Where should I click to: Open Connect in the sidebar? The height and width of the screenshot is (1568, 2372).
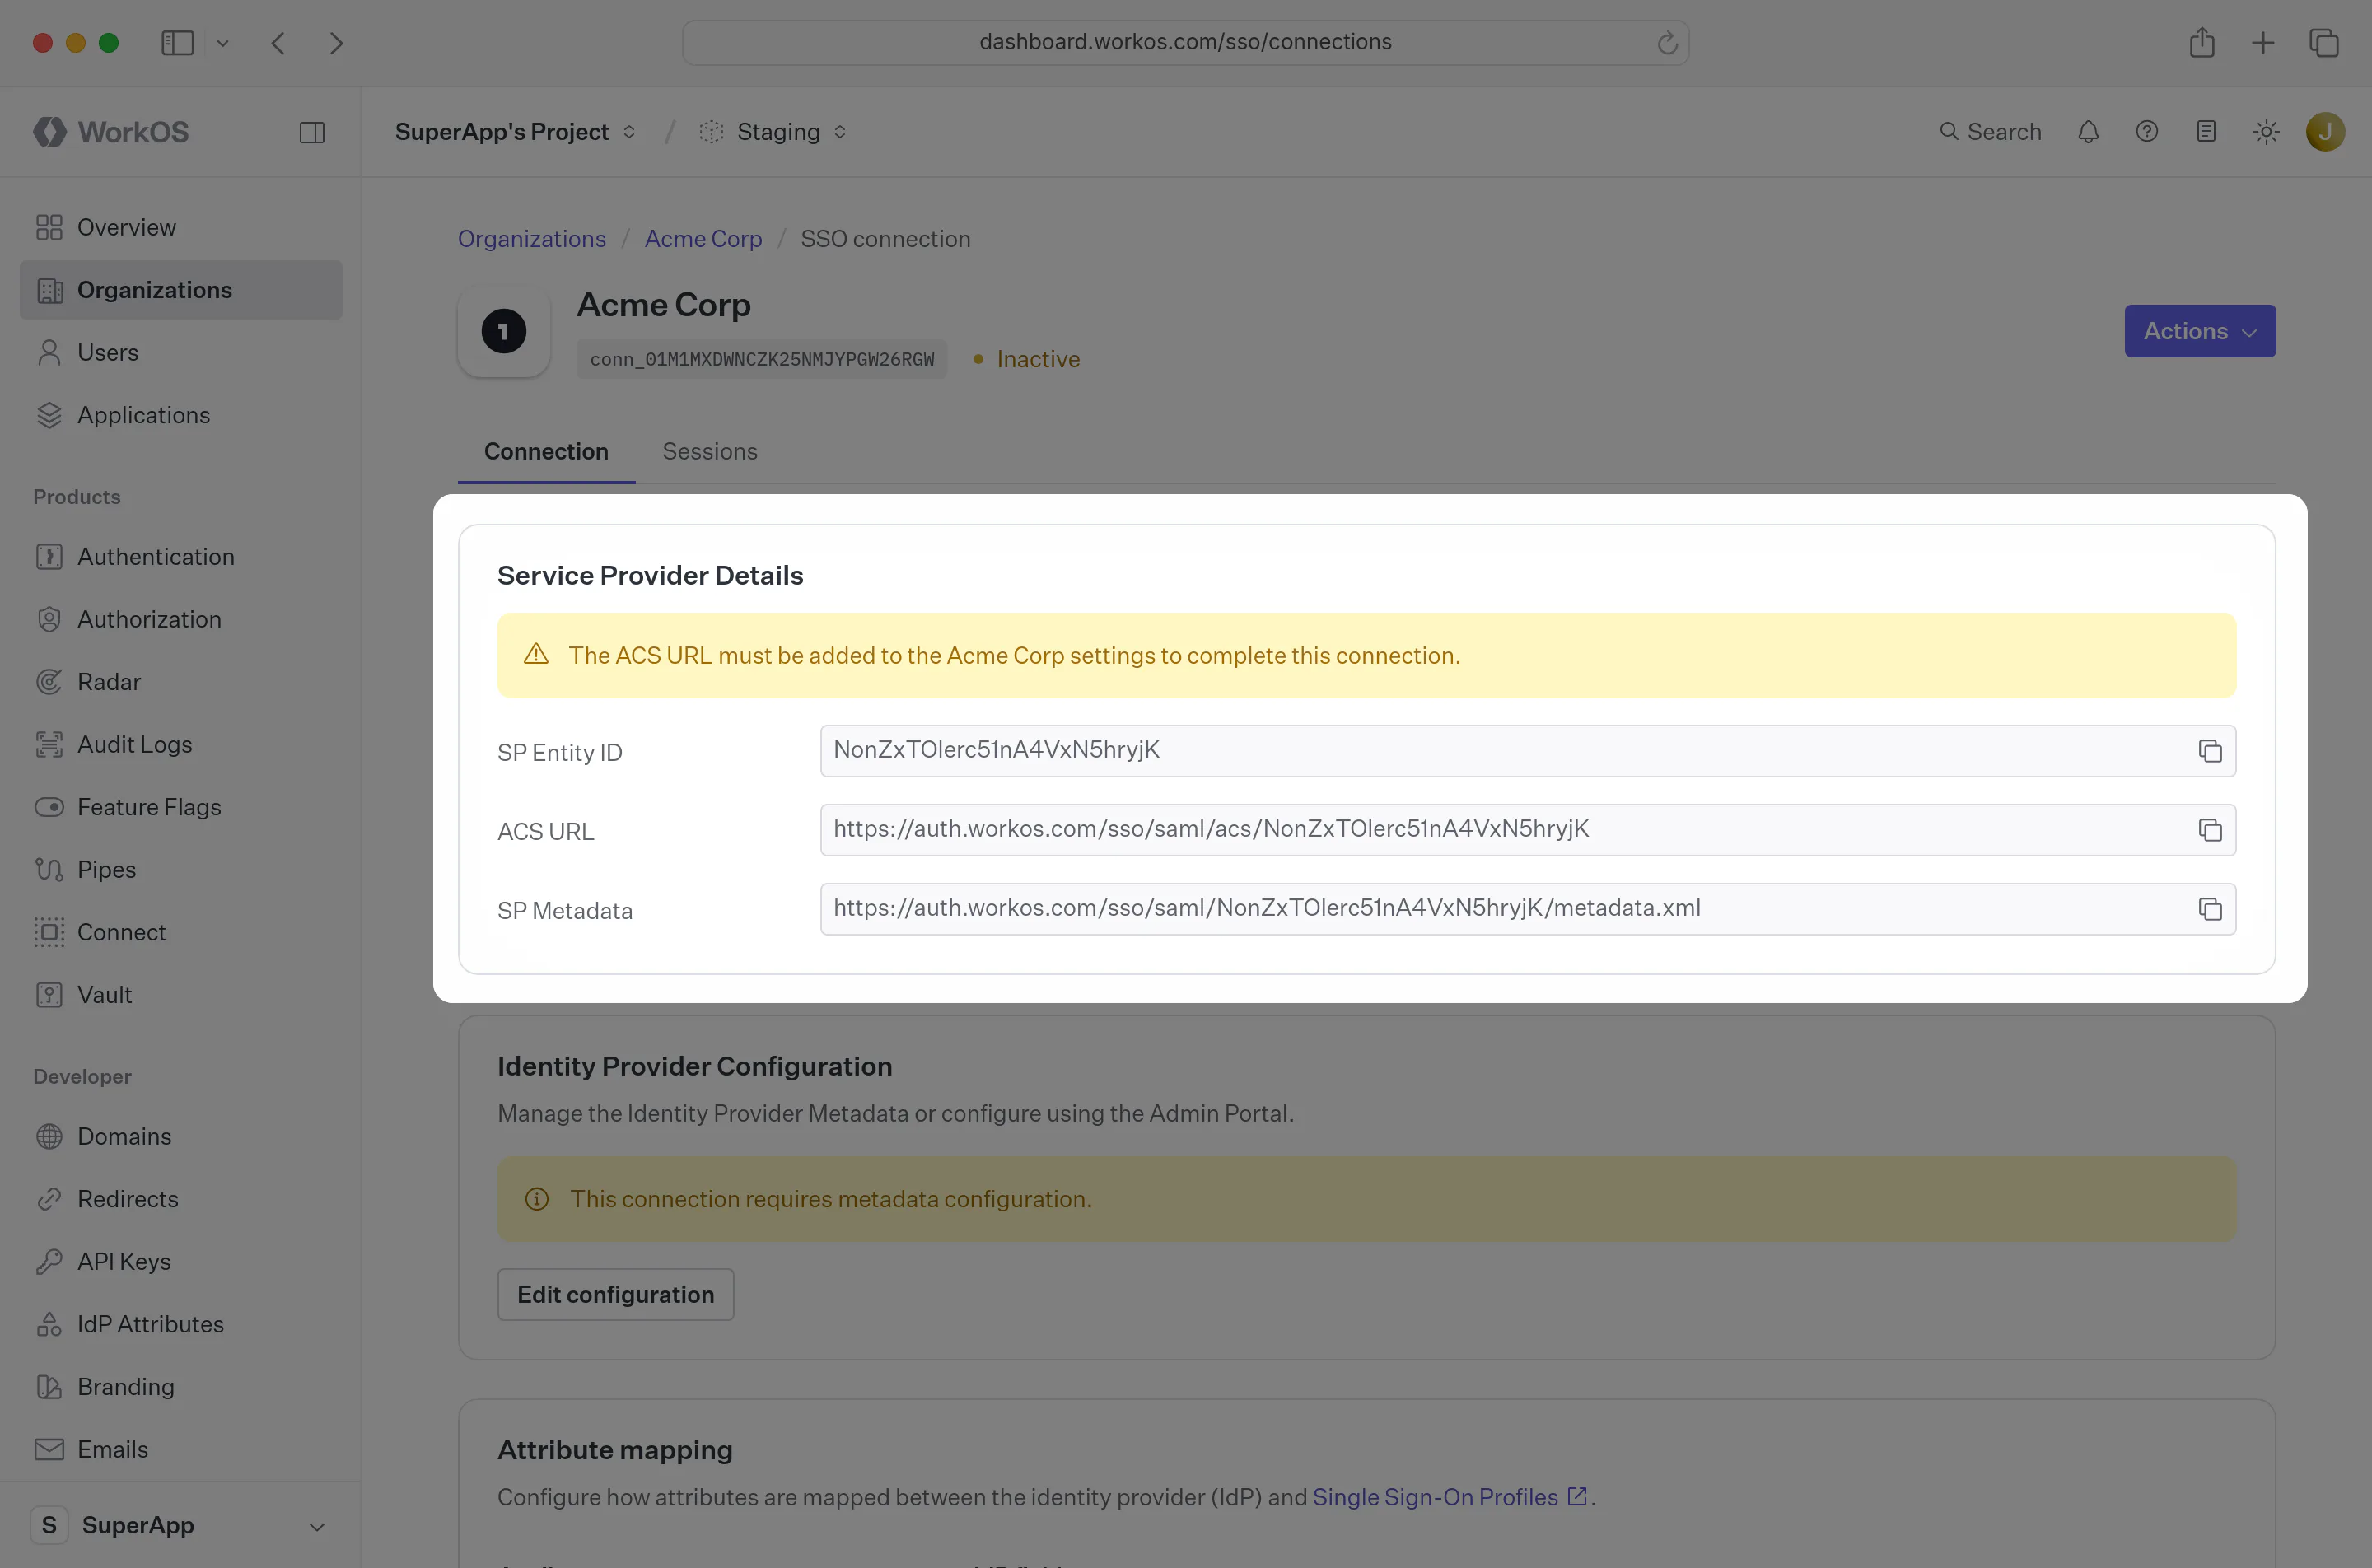181,932
